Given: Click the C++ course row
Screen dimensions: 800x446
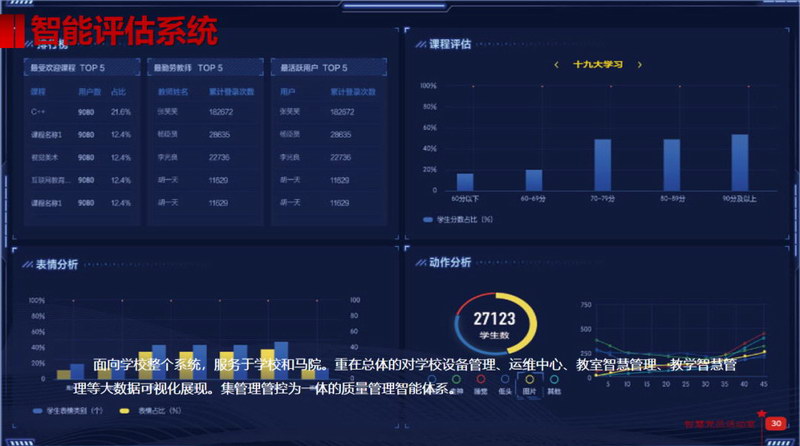Looking at the screenshot, I should pyautogui.click(x=82, y=112).
